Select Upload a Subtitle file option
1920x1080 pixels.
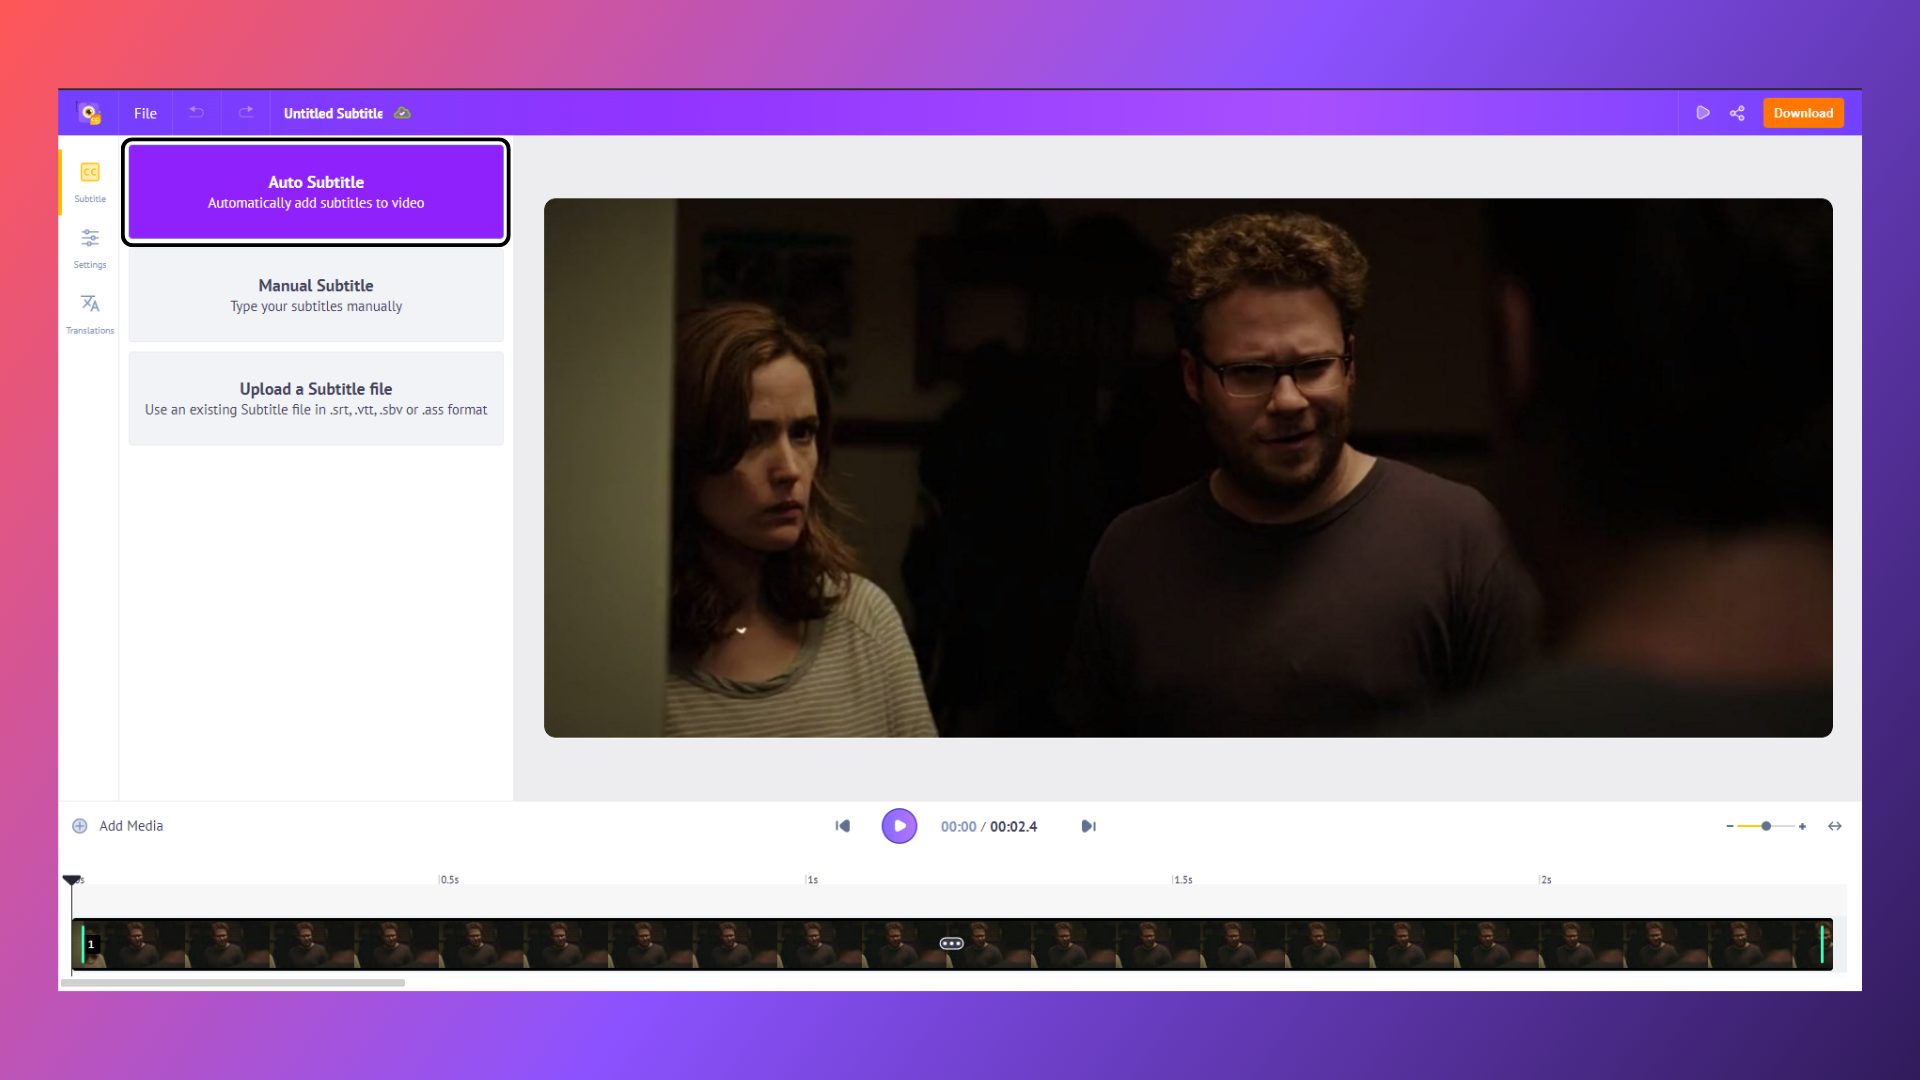pos(316,398)
